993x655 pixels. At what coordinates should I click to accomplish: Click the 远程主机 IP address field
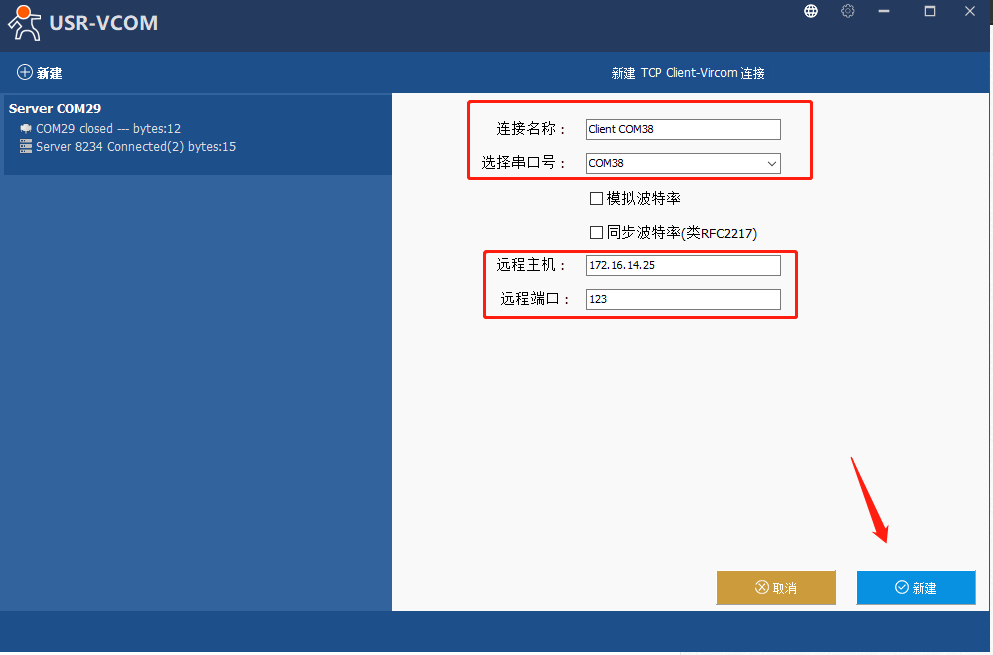[682, 265]
